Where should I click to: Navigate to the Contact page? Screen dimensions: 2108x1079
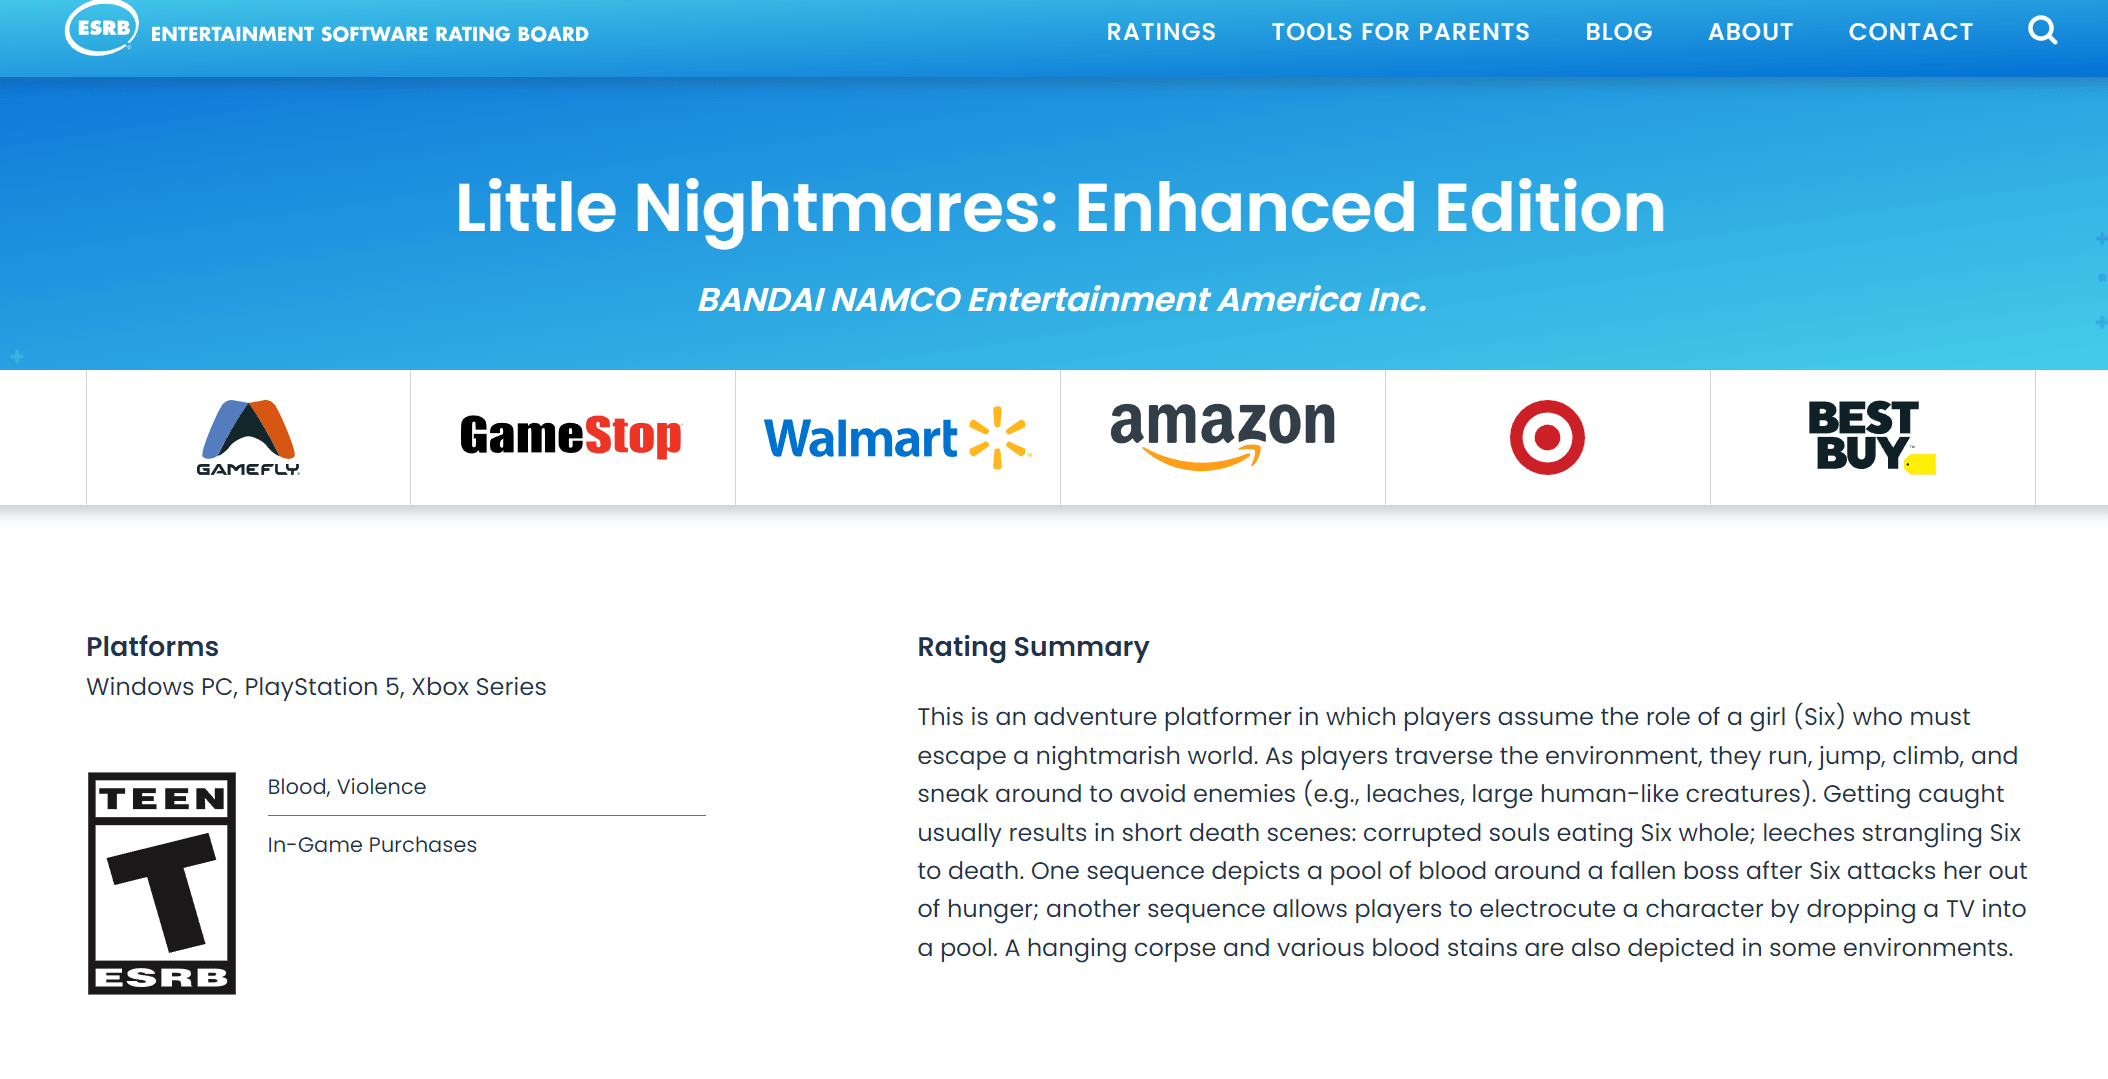coord(1910,32)
